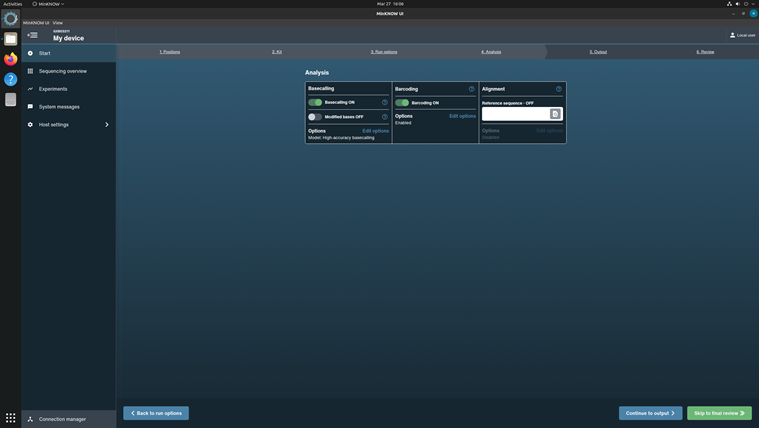The width and height of the screenshot is (759, 428).
Task: Open the Experiments page
Action: tap(53, 89)
